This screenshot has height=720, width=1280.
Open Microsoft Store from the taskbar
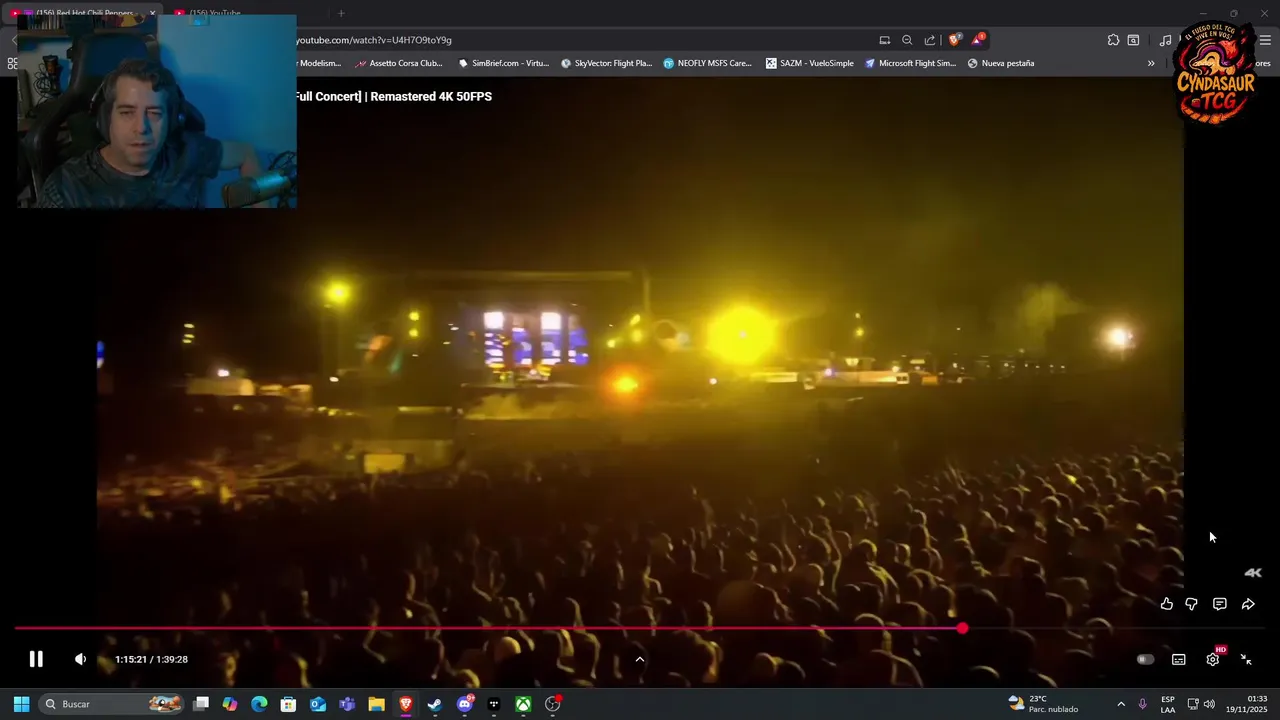(288, 704)
